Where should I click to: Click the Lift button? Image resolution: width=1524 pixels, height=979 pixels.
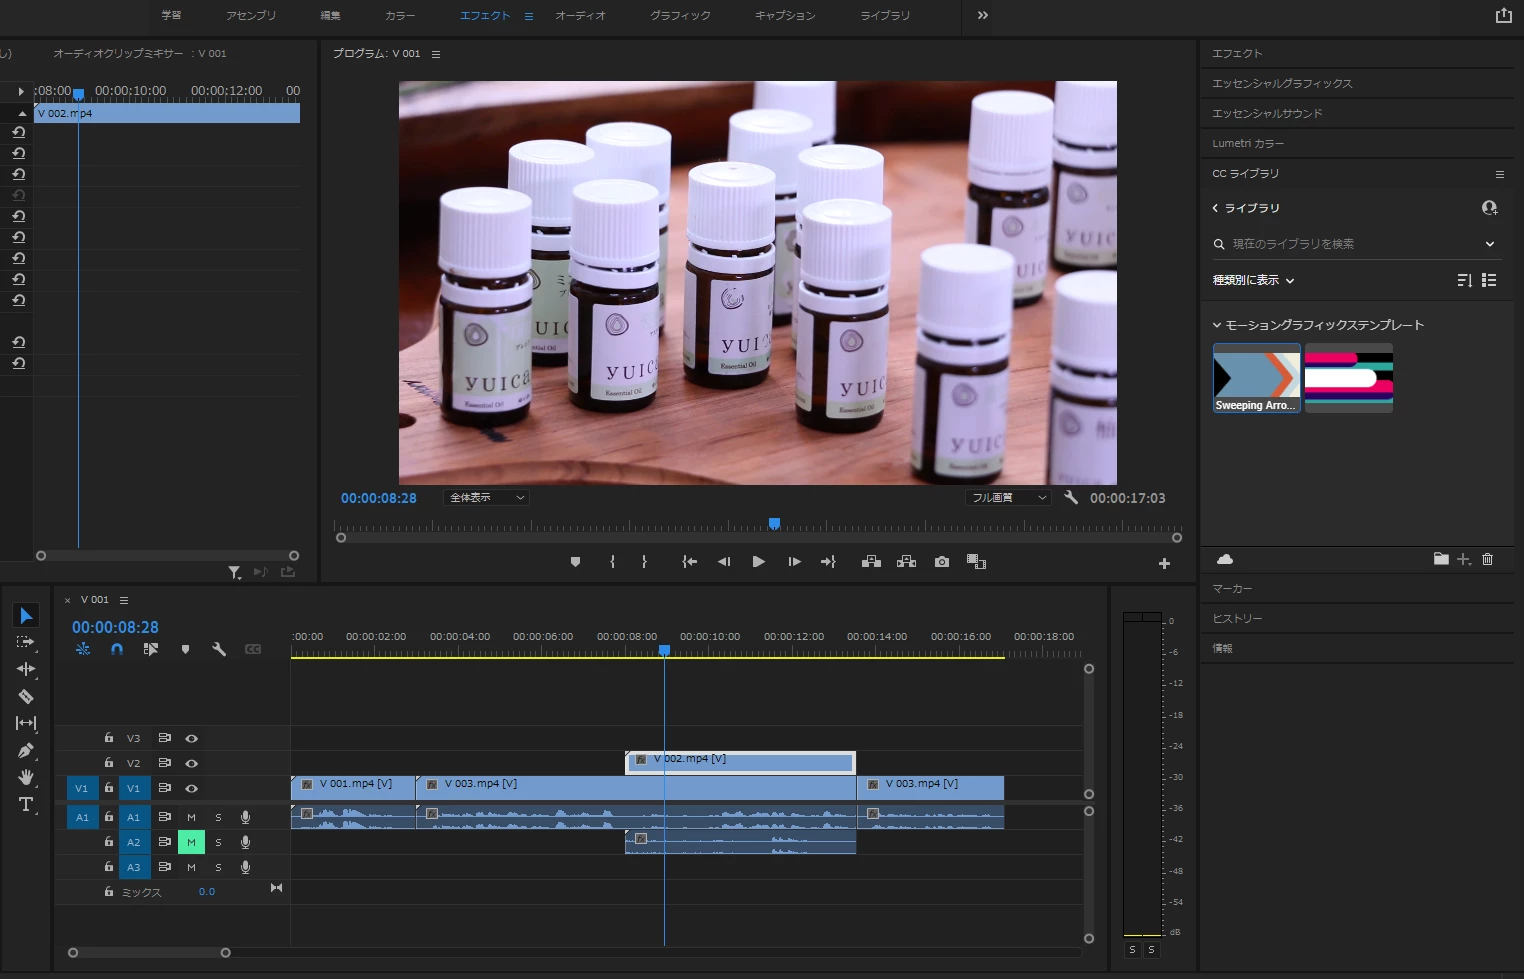(x=871, y=562)
